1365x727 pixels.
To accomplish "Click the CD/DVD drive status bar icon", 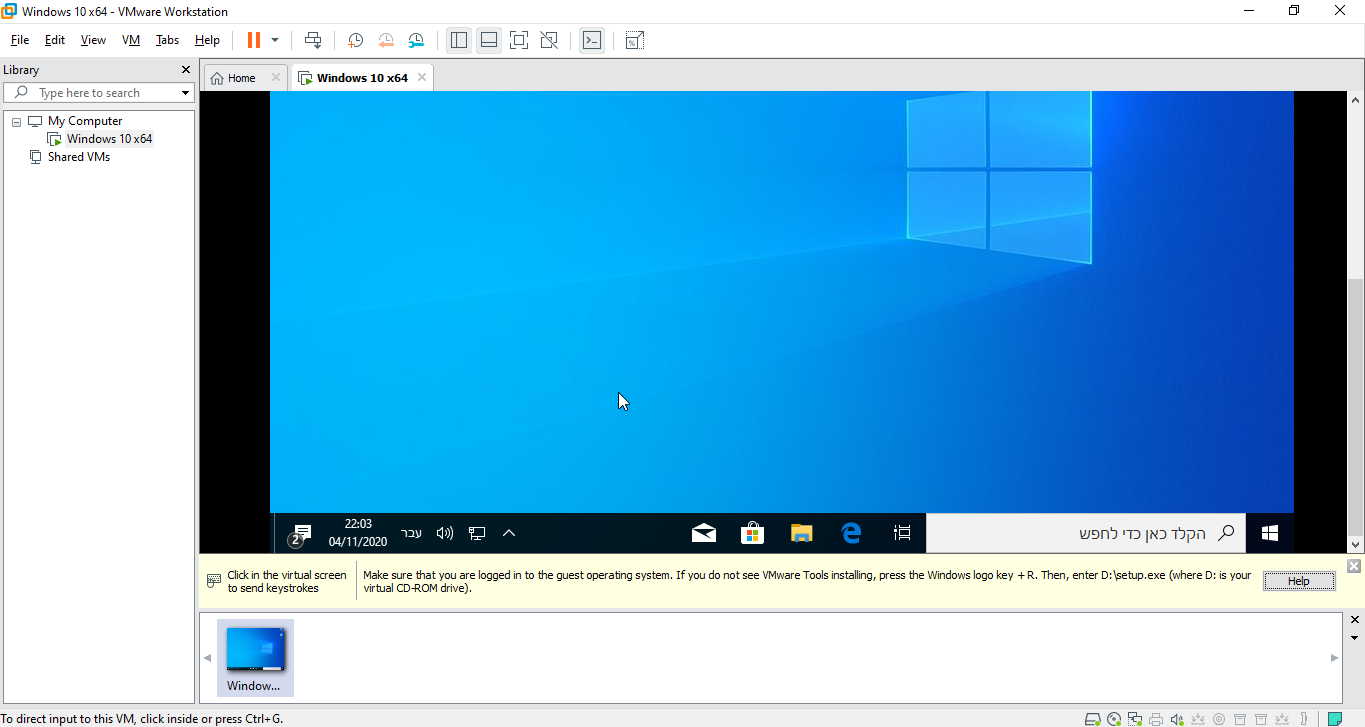I will coord(1114,719).
